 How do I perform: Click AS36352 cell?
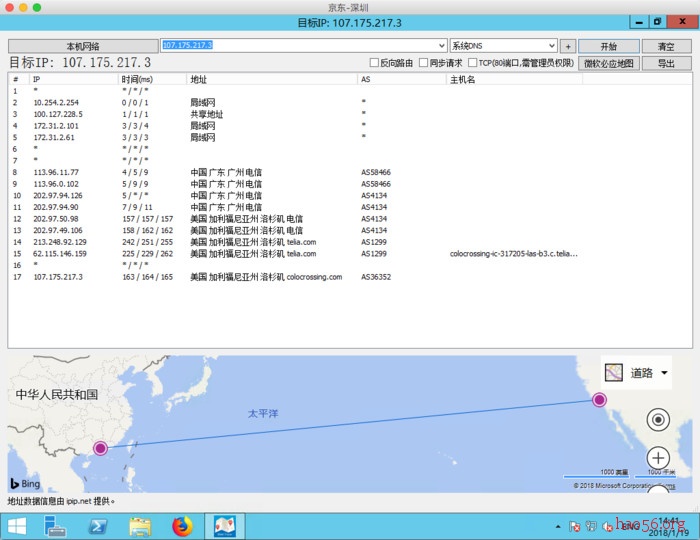(x=376, y=277)
